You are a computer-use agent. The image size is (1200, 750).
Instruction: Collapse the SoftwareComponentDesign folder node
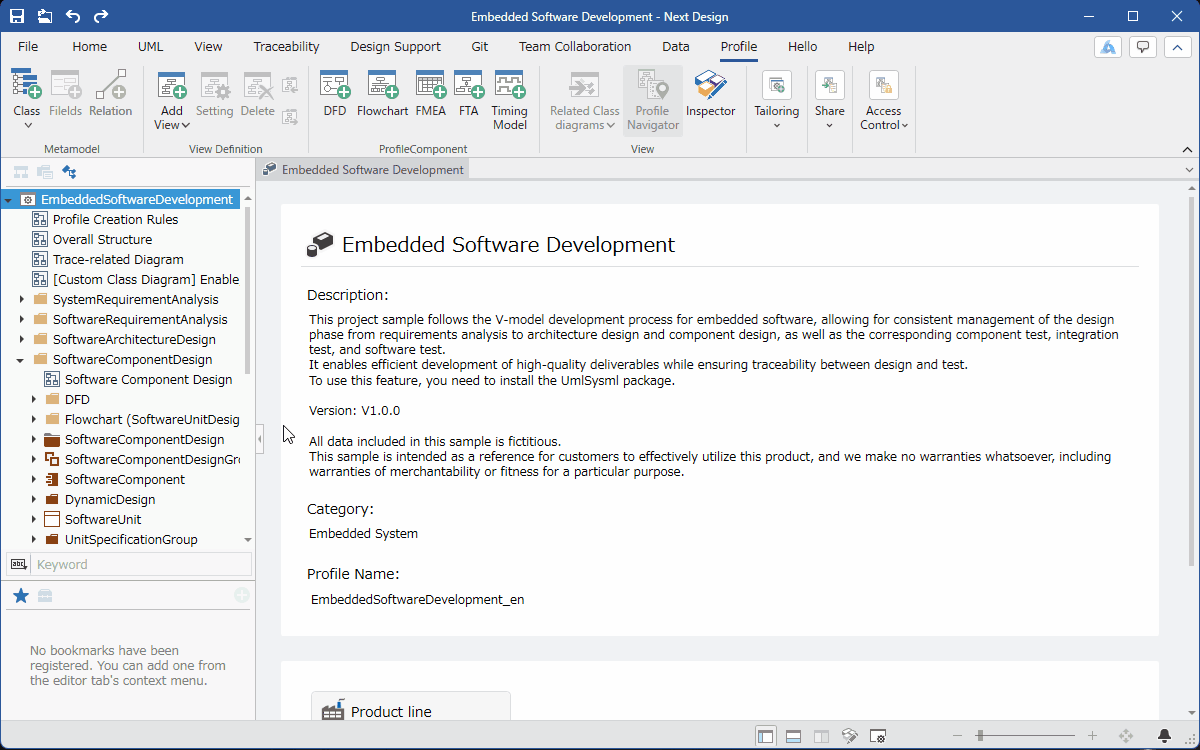pos(21,359)
